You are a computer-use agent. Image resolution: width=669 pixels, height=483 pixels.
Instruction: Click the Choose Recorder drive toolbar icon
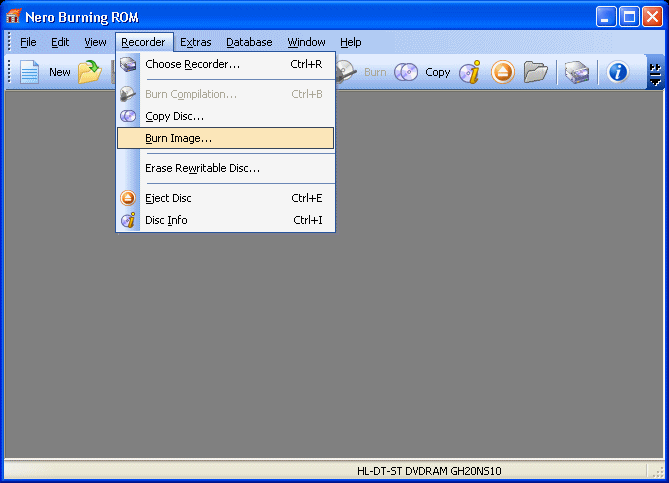coord(577,72)
